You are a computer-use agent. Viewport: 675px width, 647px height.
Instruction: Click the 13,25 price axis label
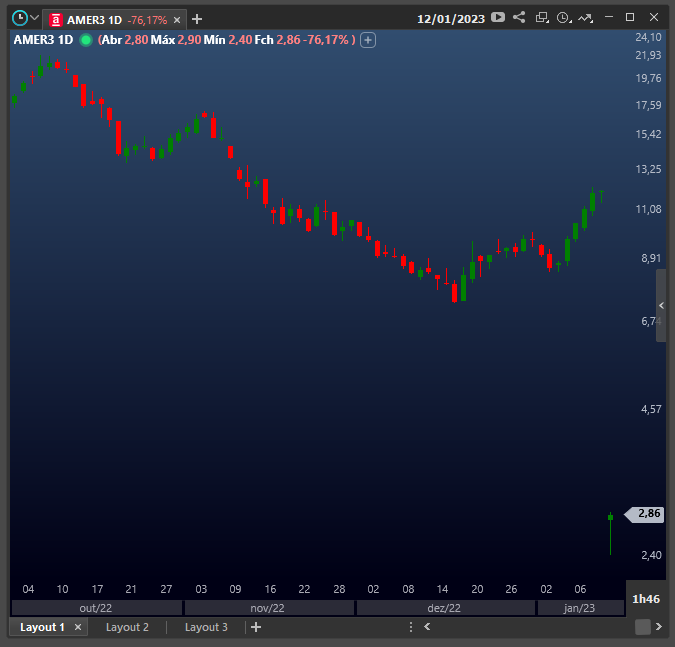click(648, 169)
